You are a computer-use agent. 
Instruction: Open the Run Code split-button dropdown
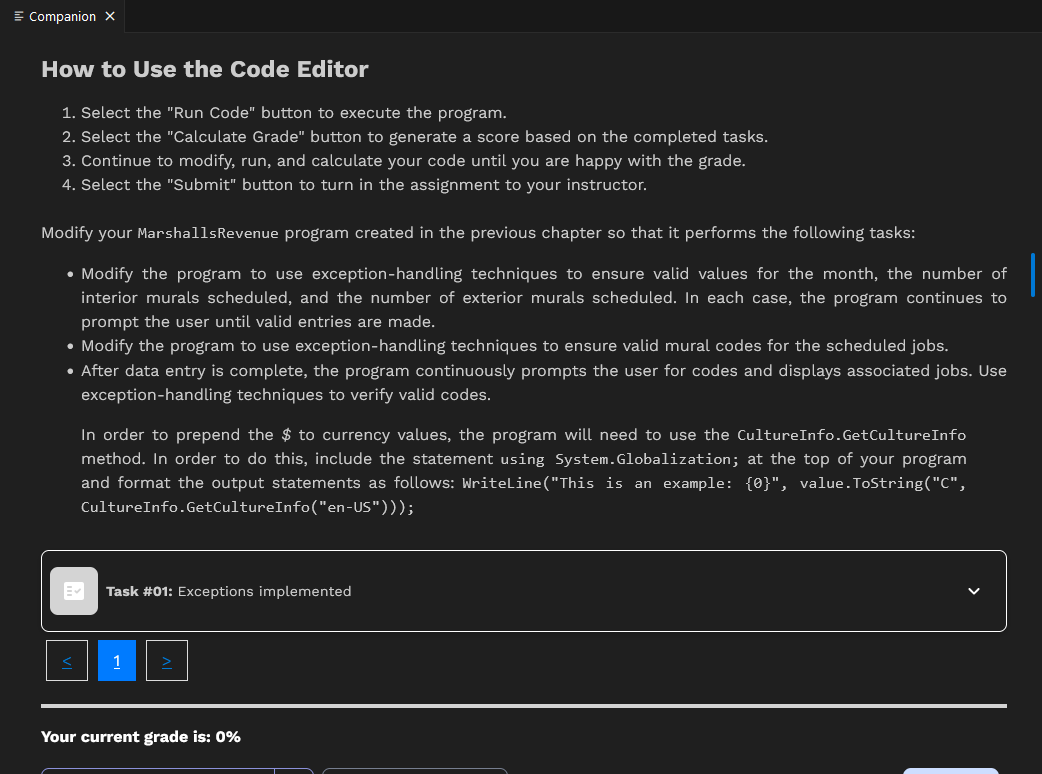tap(292, 772)
